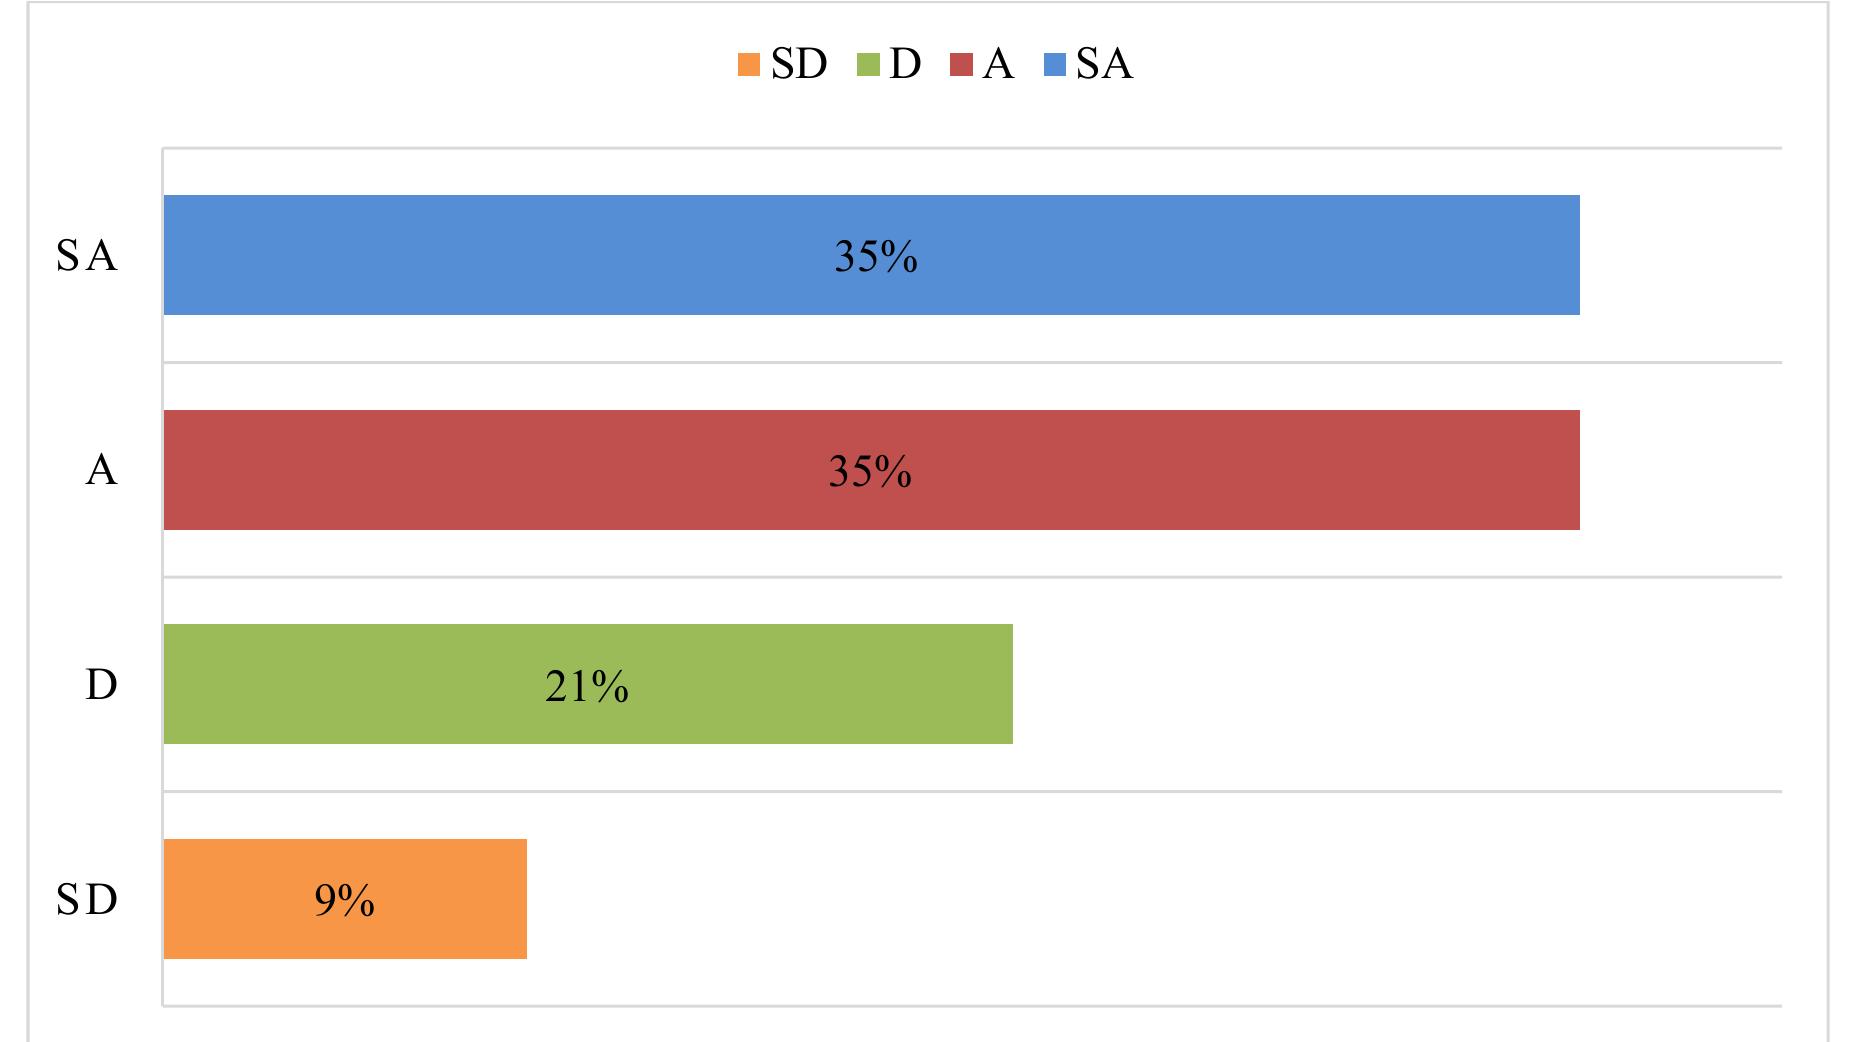Select the SA legend text label
Screen dimensions: 1866x1042
tap(1104, 65)
